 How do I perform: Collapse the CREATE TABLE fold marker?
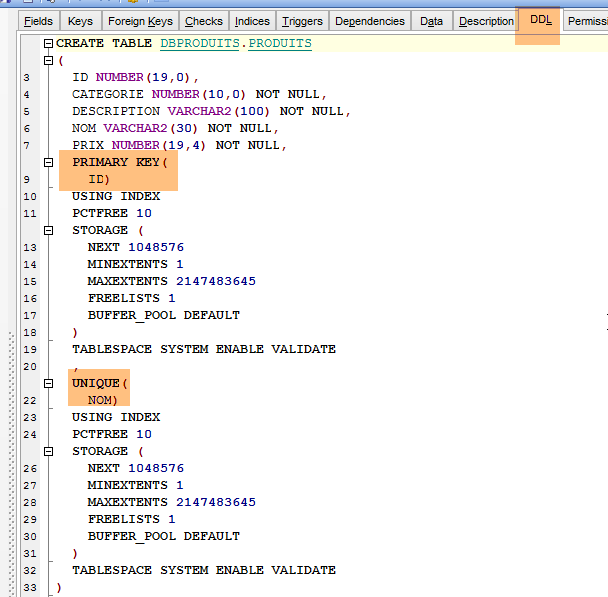48,44
